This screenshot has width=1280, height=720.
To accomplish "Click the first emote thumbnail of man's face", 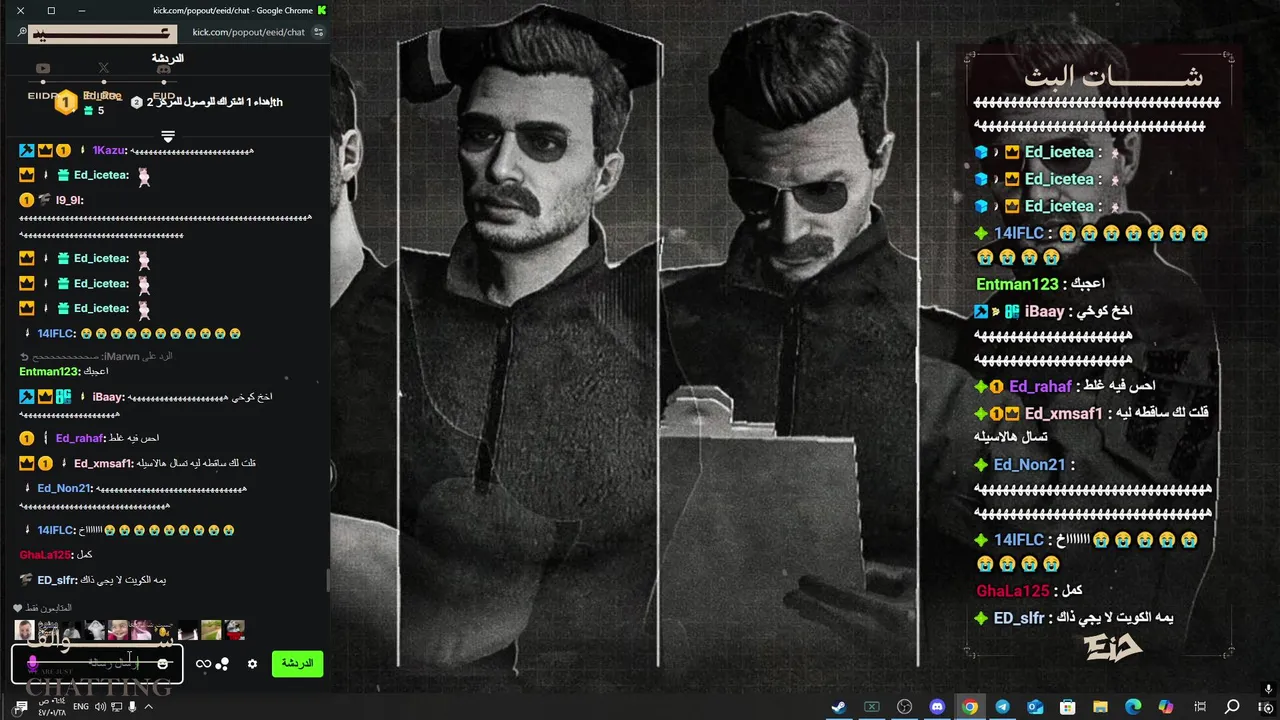I will (24, 630).
